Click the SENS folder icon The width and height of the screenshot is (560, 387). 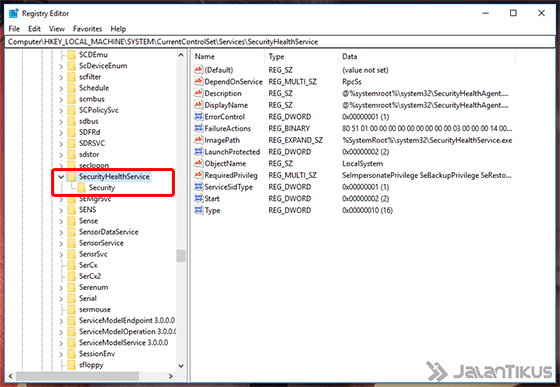[x=72, y=210]
